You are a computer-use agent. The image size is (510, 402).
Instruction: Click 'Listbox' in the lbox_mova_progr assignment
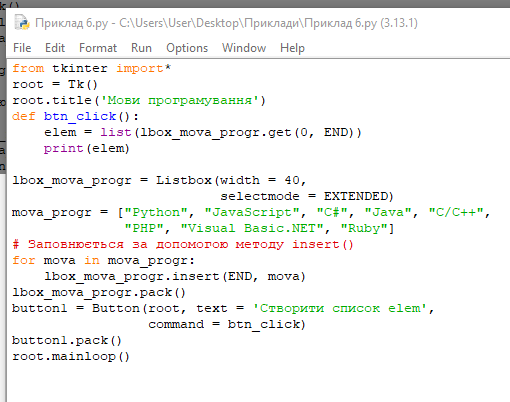click(184, 180)
